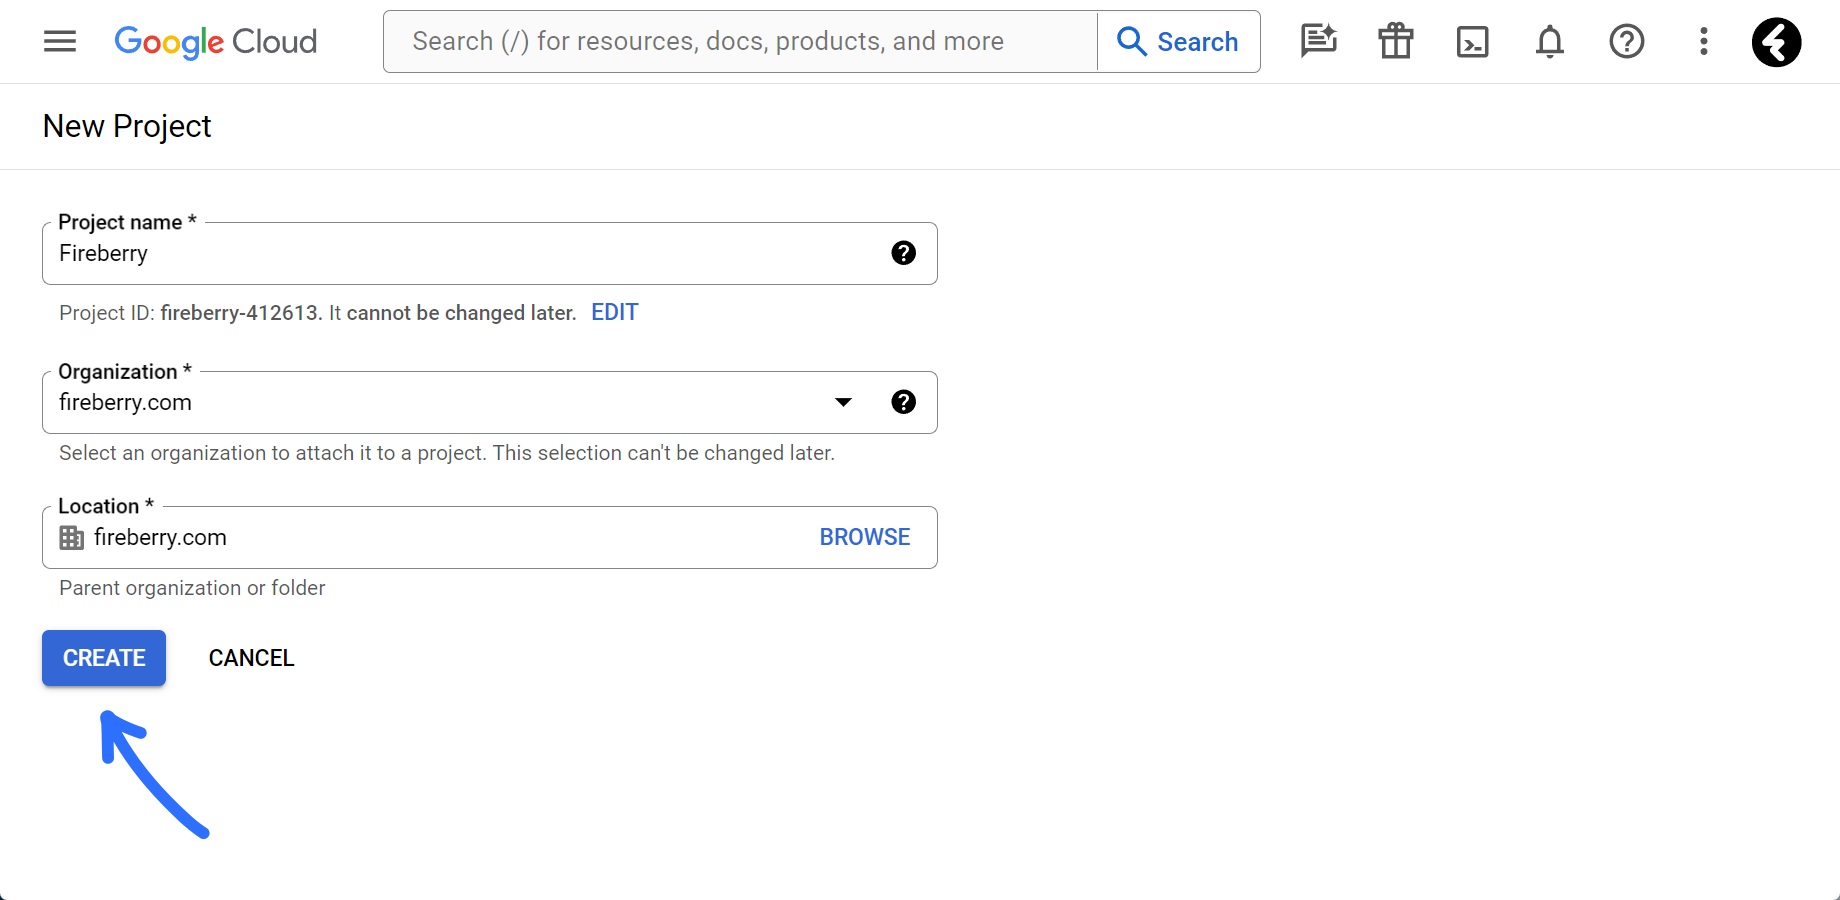The width and height of the screenshot is (1840, 900).
Task: Click the Search button
Action: (1179, 41)
